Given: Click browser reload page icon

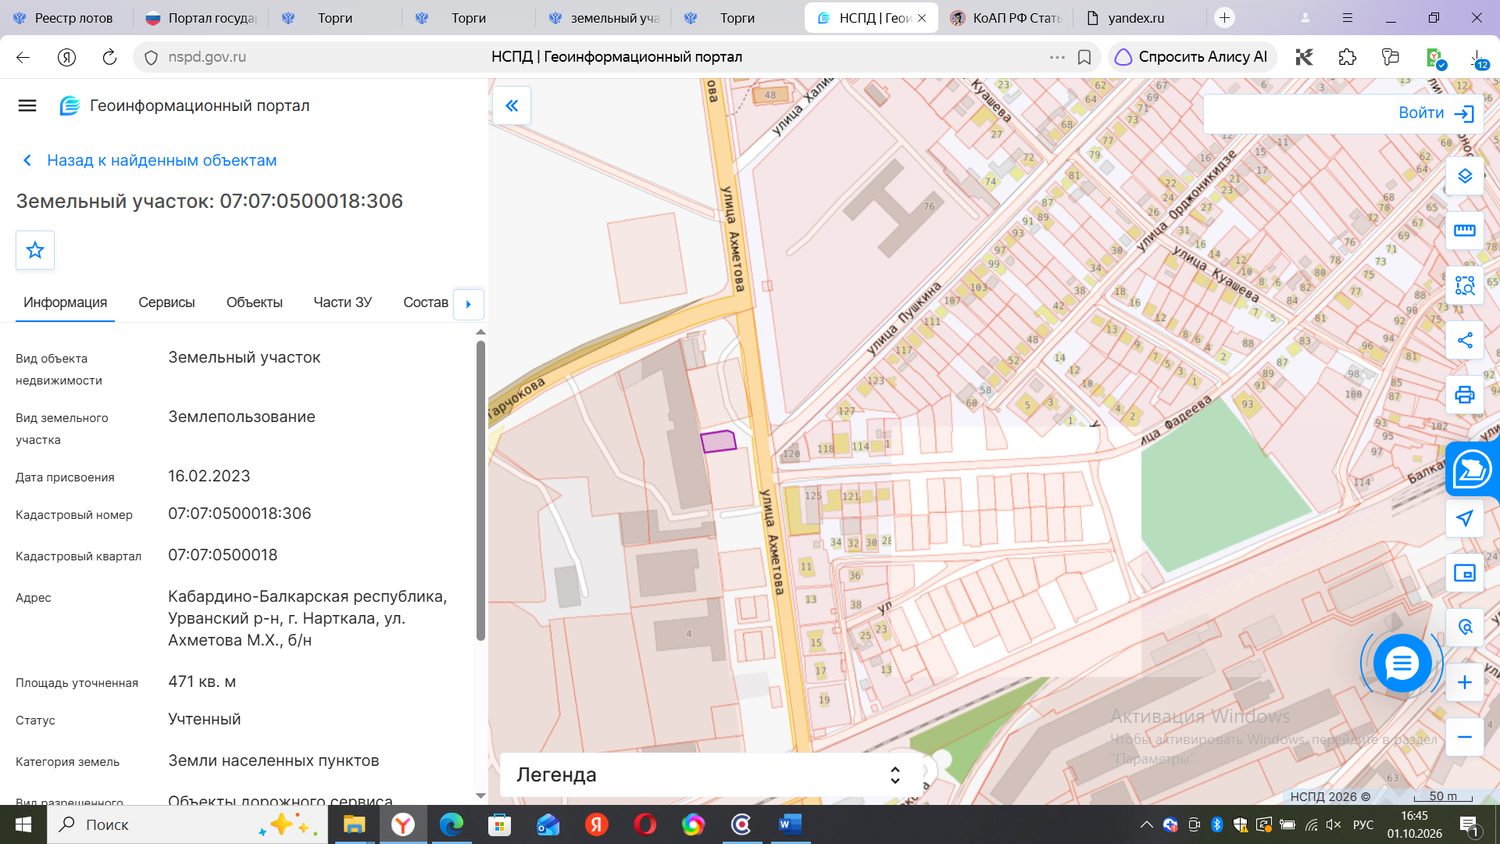Looking at the screenshot, I should 110,57.
